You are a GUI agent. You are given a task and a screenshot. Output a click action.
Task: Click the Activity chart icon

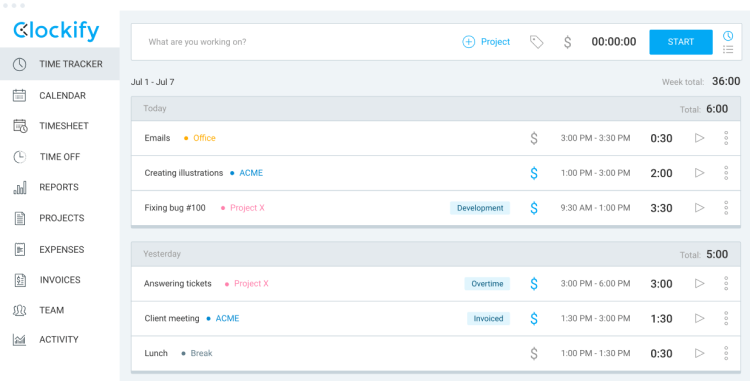(x=20, y=339)
